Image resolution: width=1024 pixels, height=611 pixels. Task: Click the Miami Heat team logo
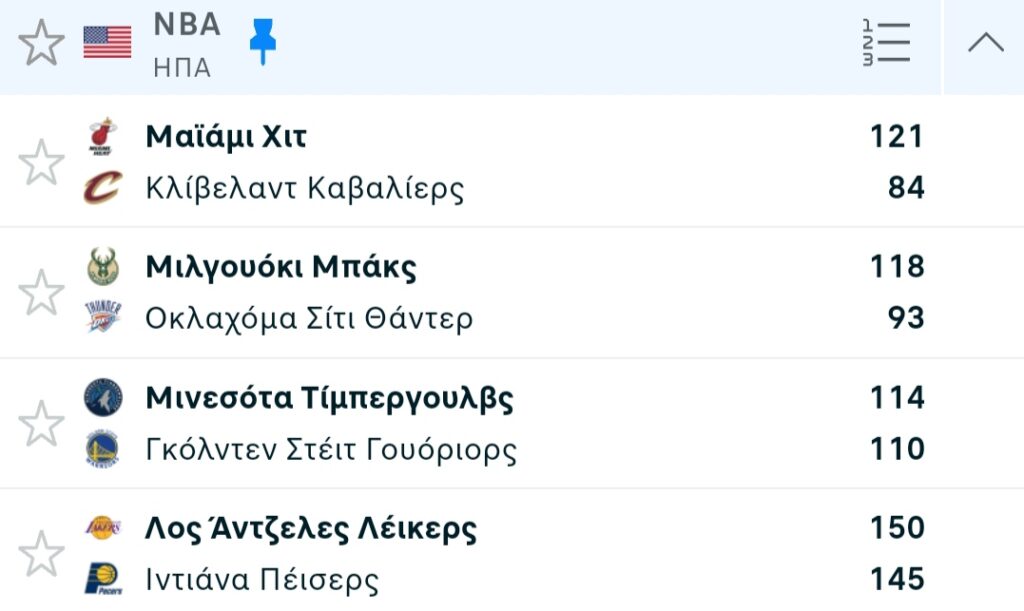point(102,136)
